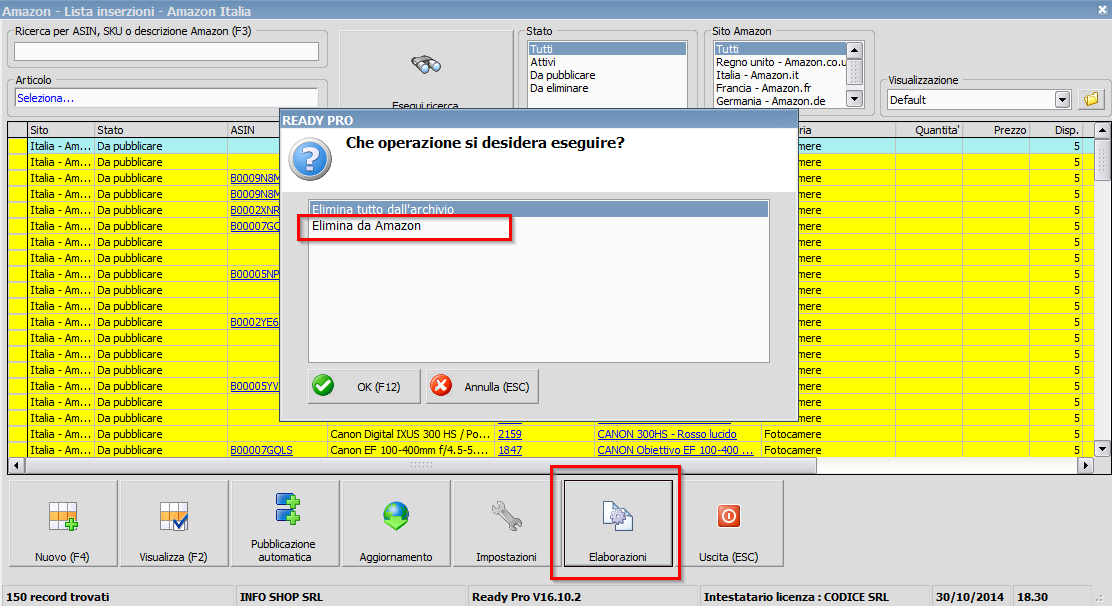Screen dimensions: 1112x606
Task: Open 'CANON 300HS - Rosso lucido' link
Action: (667, 434)
